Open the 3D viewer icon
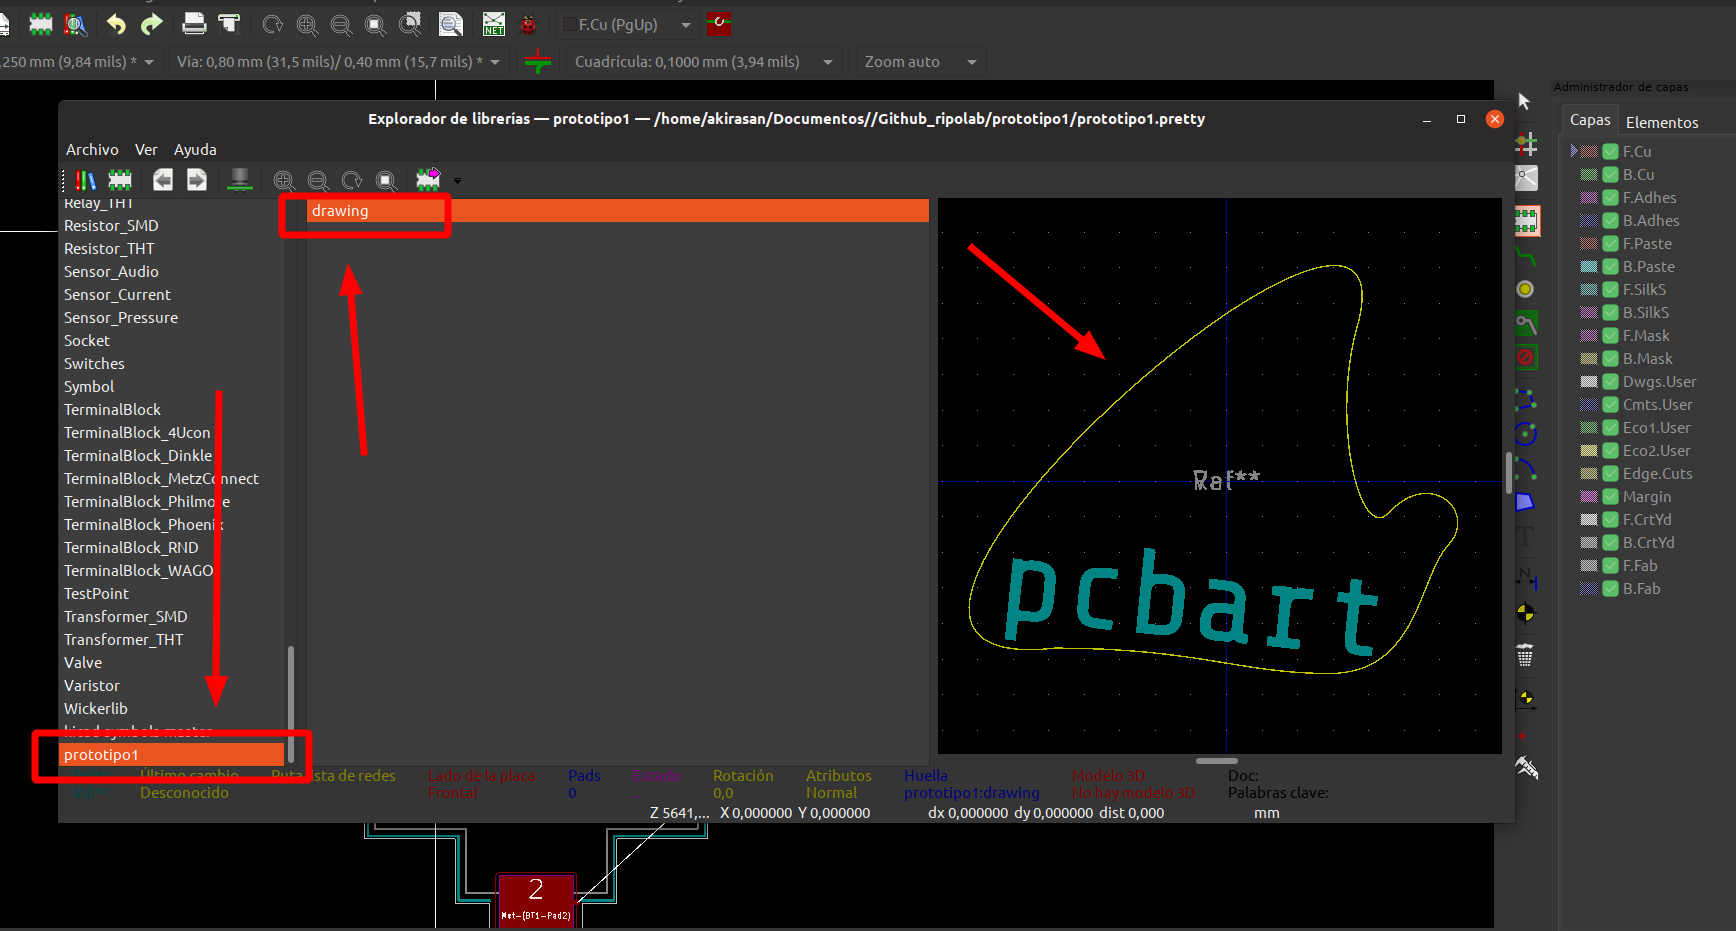 [239, 180]
